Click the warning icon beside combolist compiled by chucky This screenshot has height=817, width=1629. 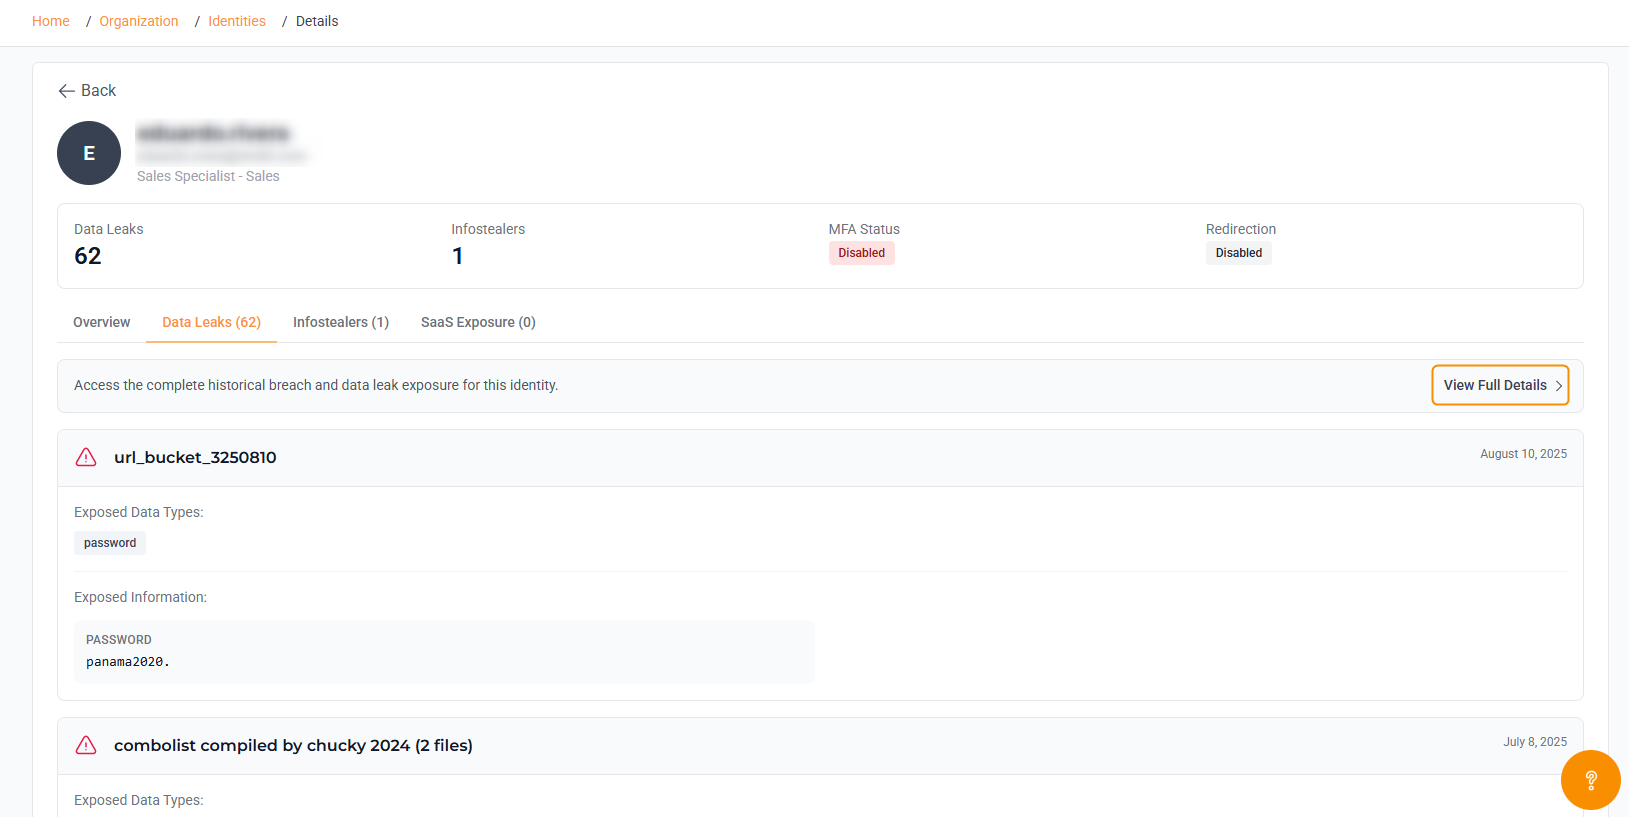86,745
